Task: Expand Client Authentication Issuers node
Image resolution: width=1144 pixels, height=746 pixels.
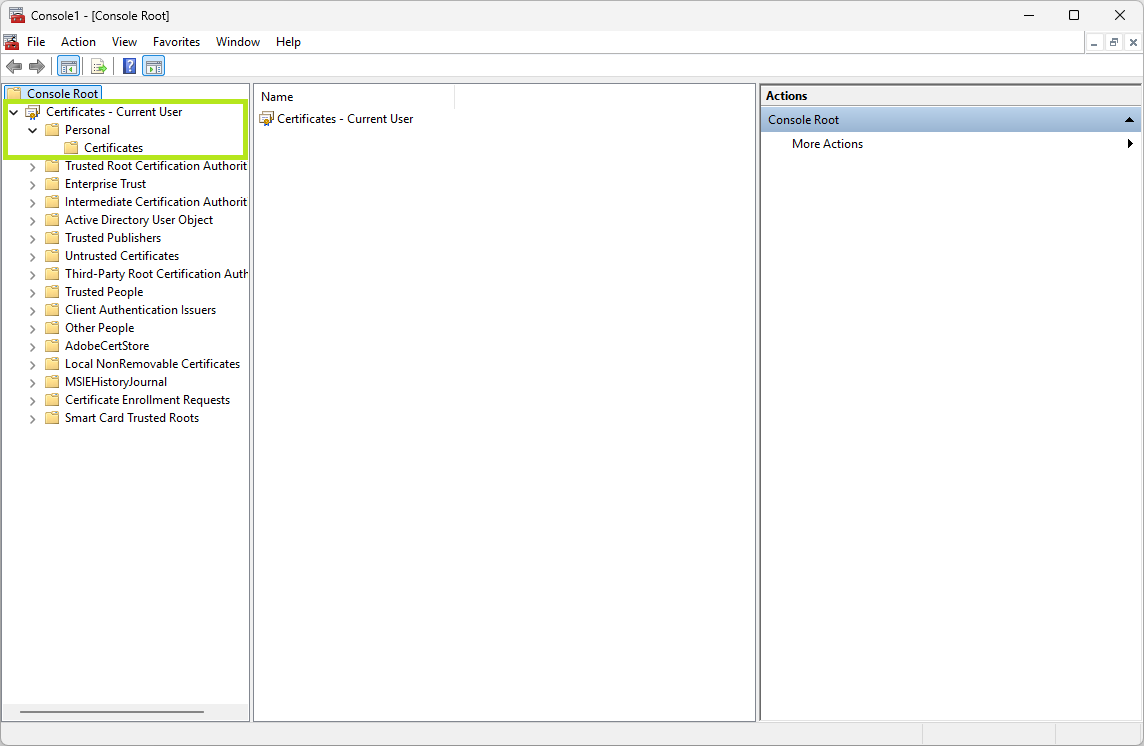Action: coord(33,310)
